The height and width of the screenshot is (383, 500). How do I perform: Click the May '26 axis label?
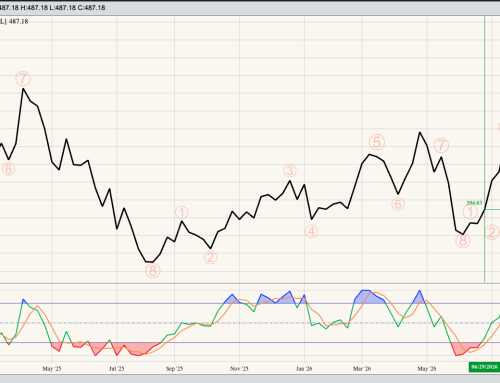pyautogui.click(x=427, y=369)
